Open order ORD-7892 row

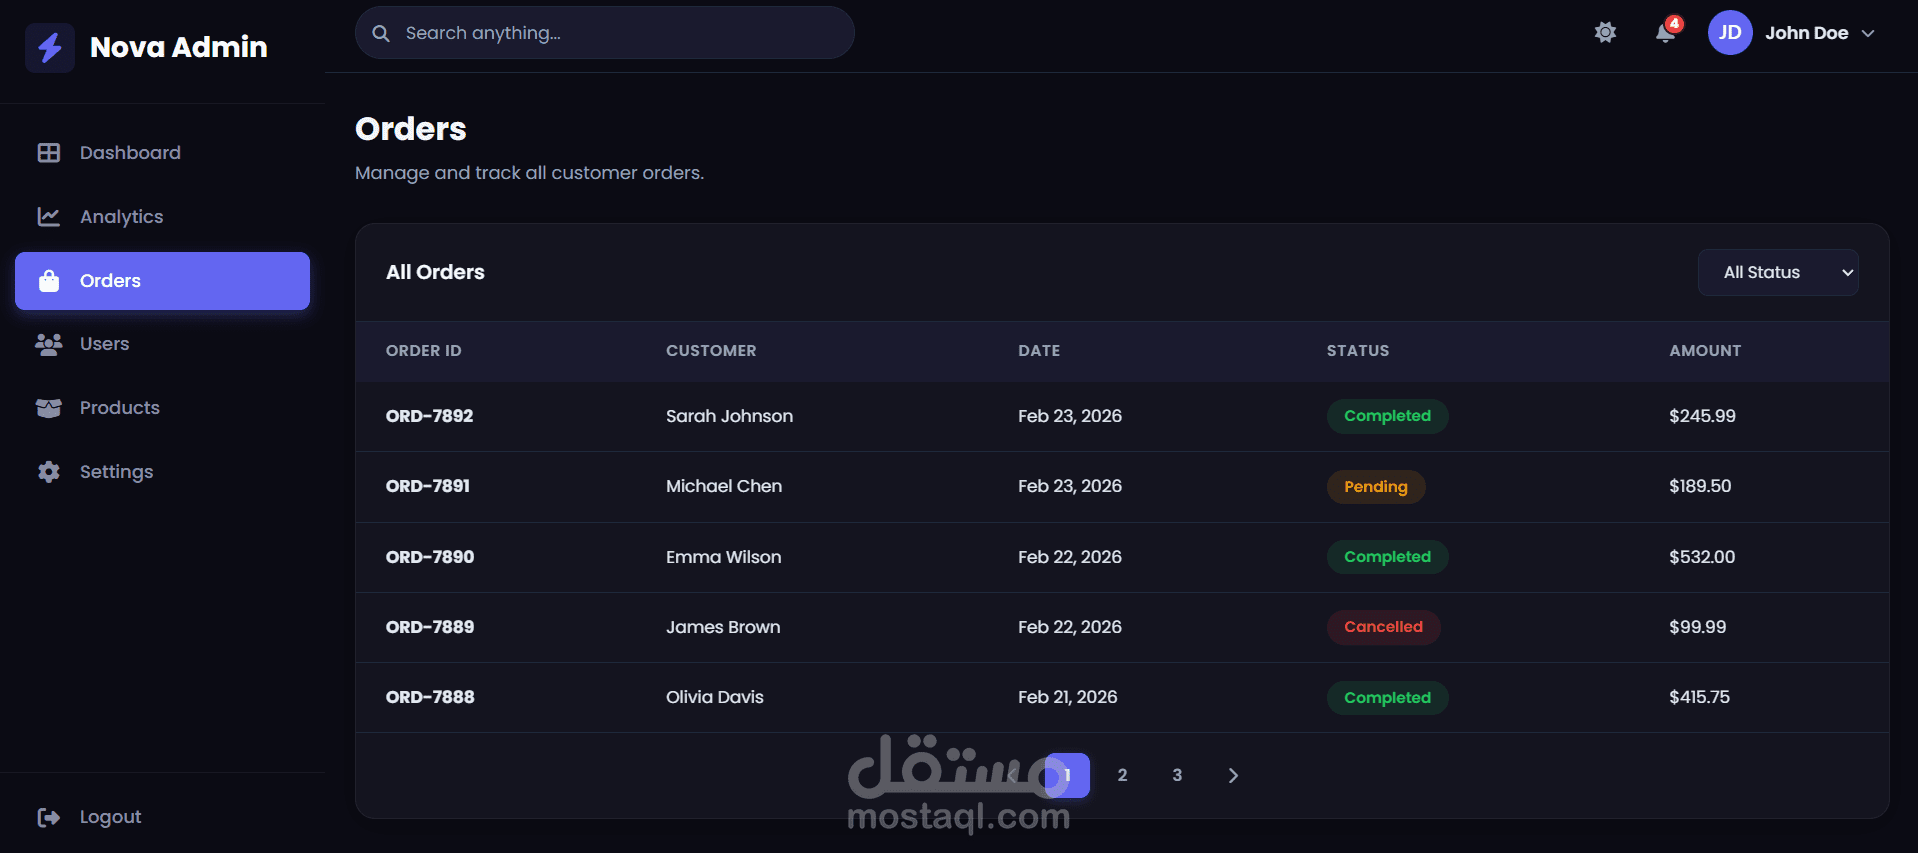pyautogui.click(x=430, y=416)
